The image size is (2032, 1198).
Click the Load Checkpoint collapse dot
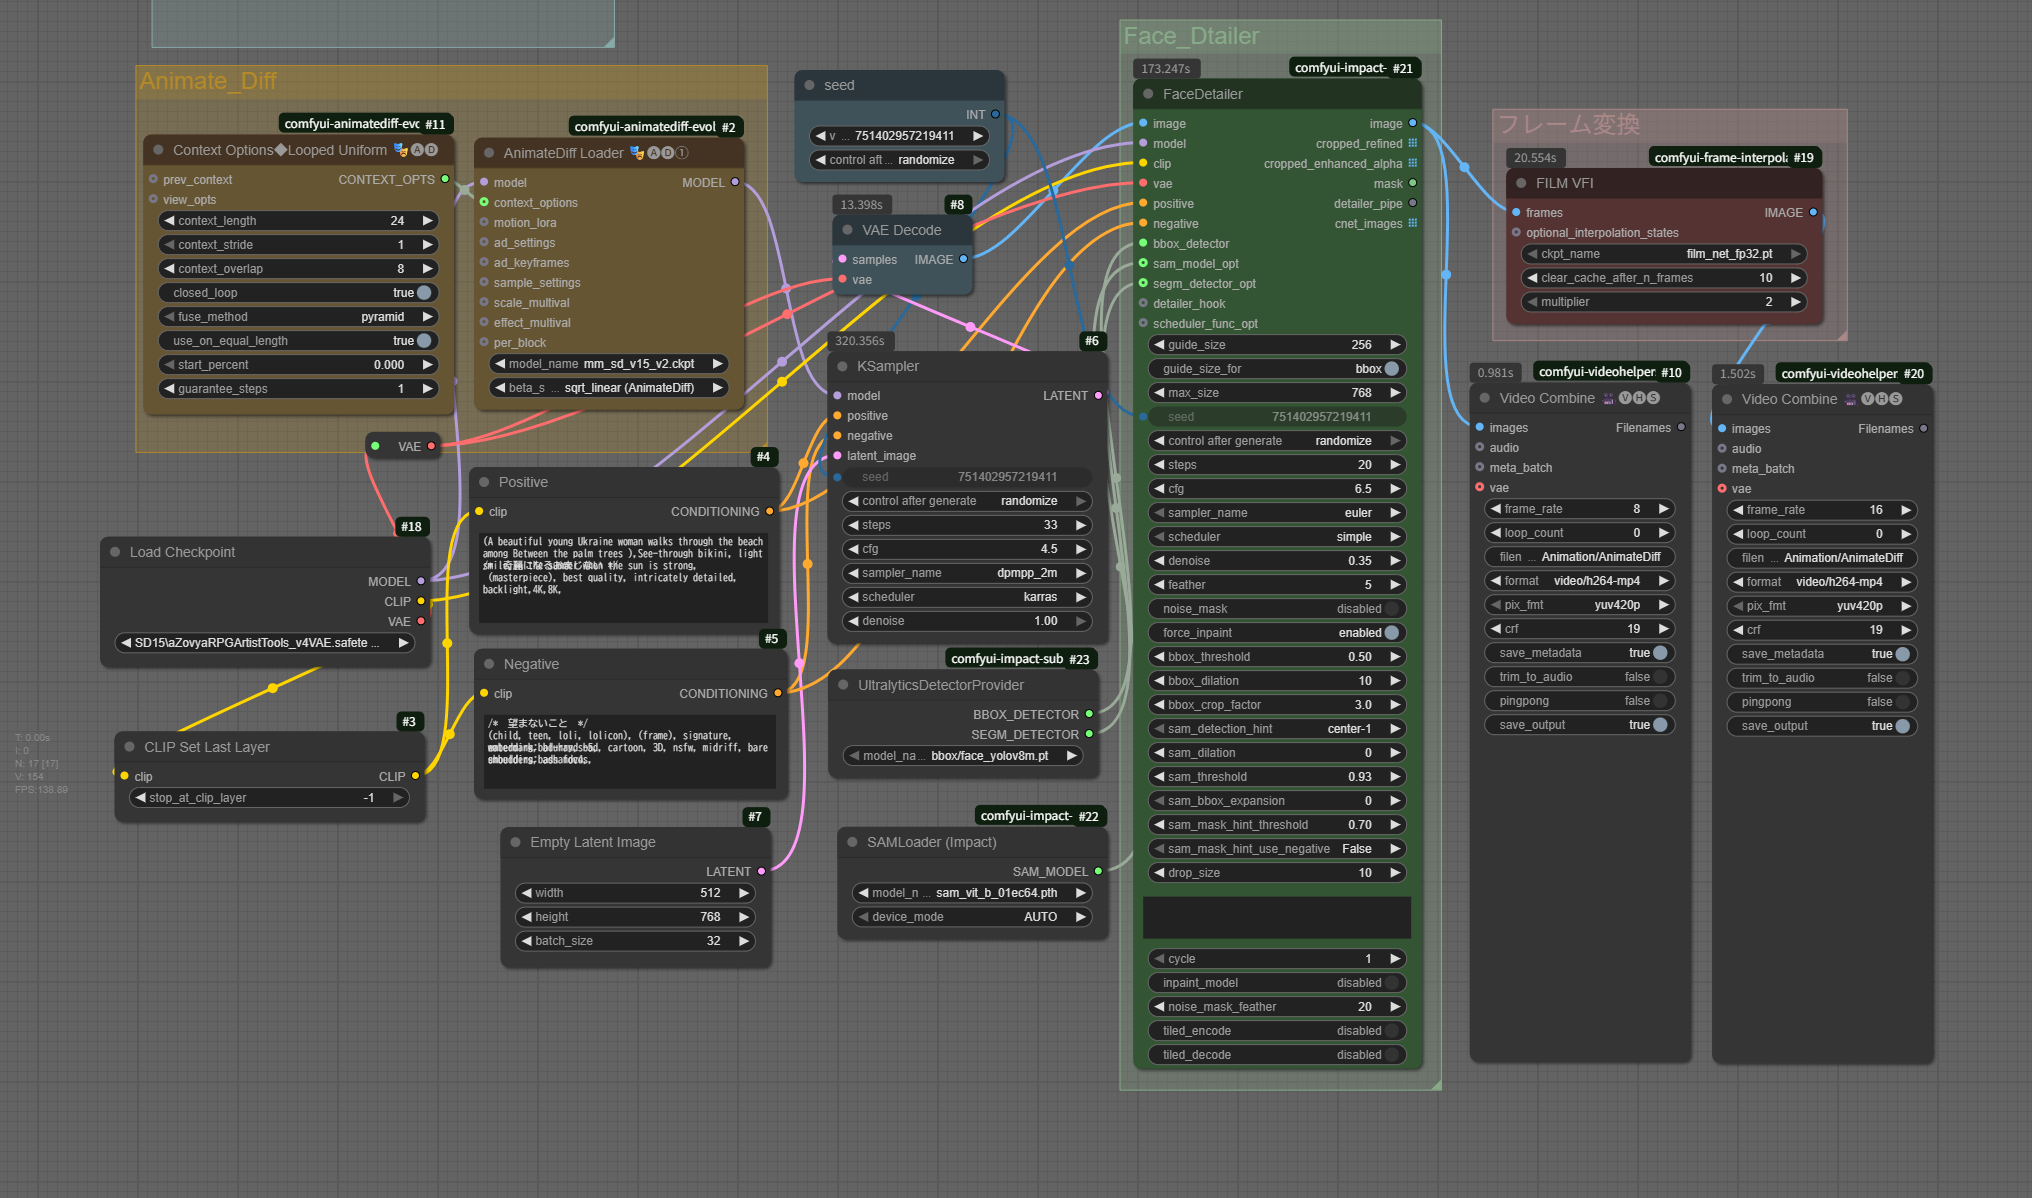point(115,552)
